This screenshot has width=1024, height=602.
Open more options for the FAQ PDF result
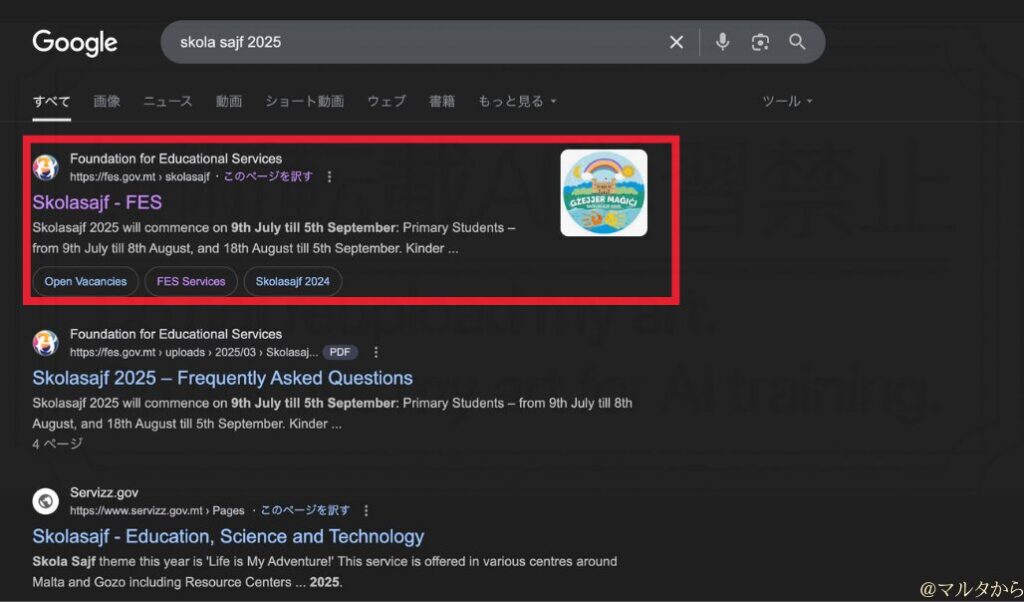pyautogui.click(x=376, y=353)
